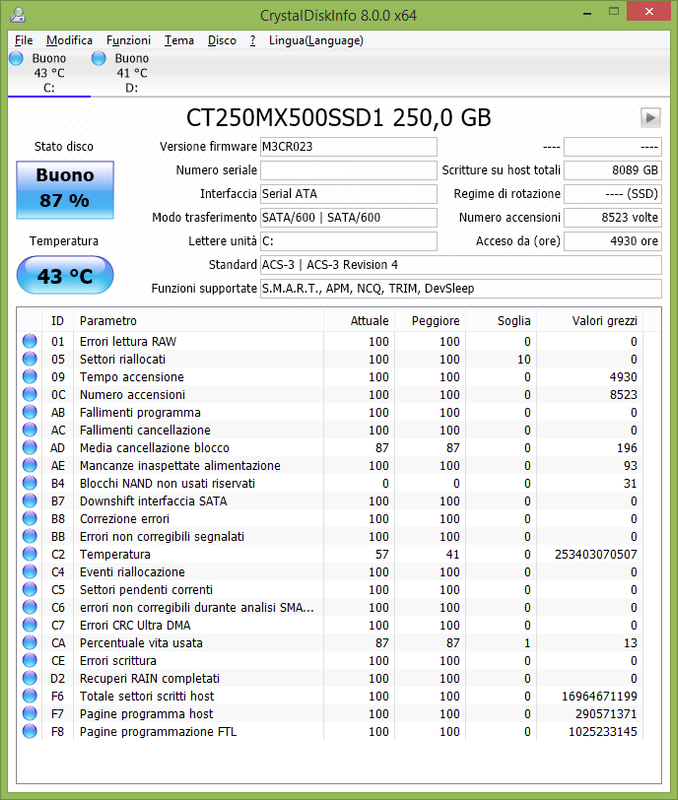Open the Disco menu
Image resolution: width=678 pixels, height=800 pixels.
(222, 40)
